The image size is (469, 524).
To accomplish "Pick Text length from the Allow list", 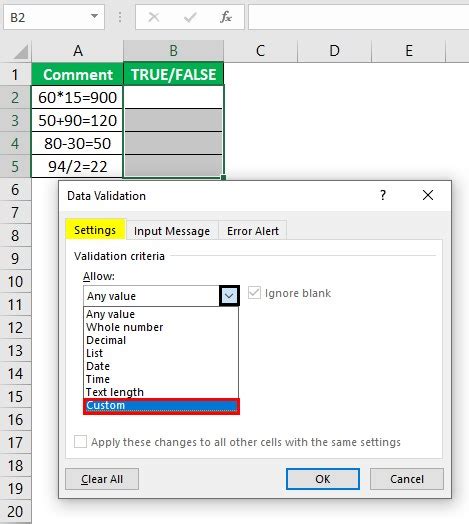I will tap(115, 392).
